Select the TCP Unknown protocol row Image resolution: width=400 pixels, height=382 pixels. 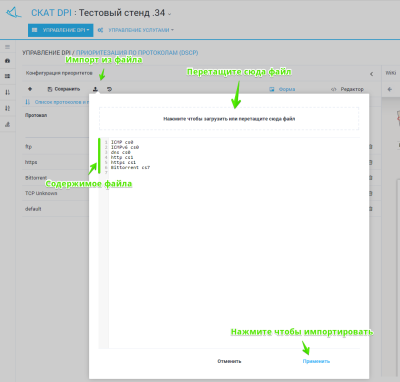pyautogui.click(x=55, y=193)
